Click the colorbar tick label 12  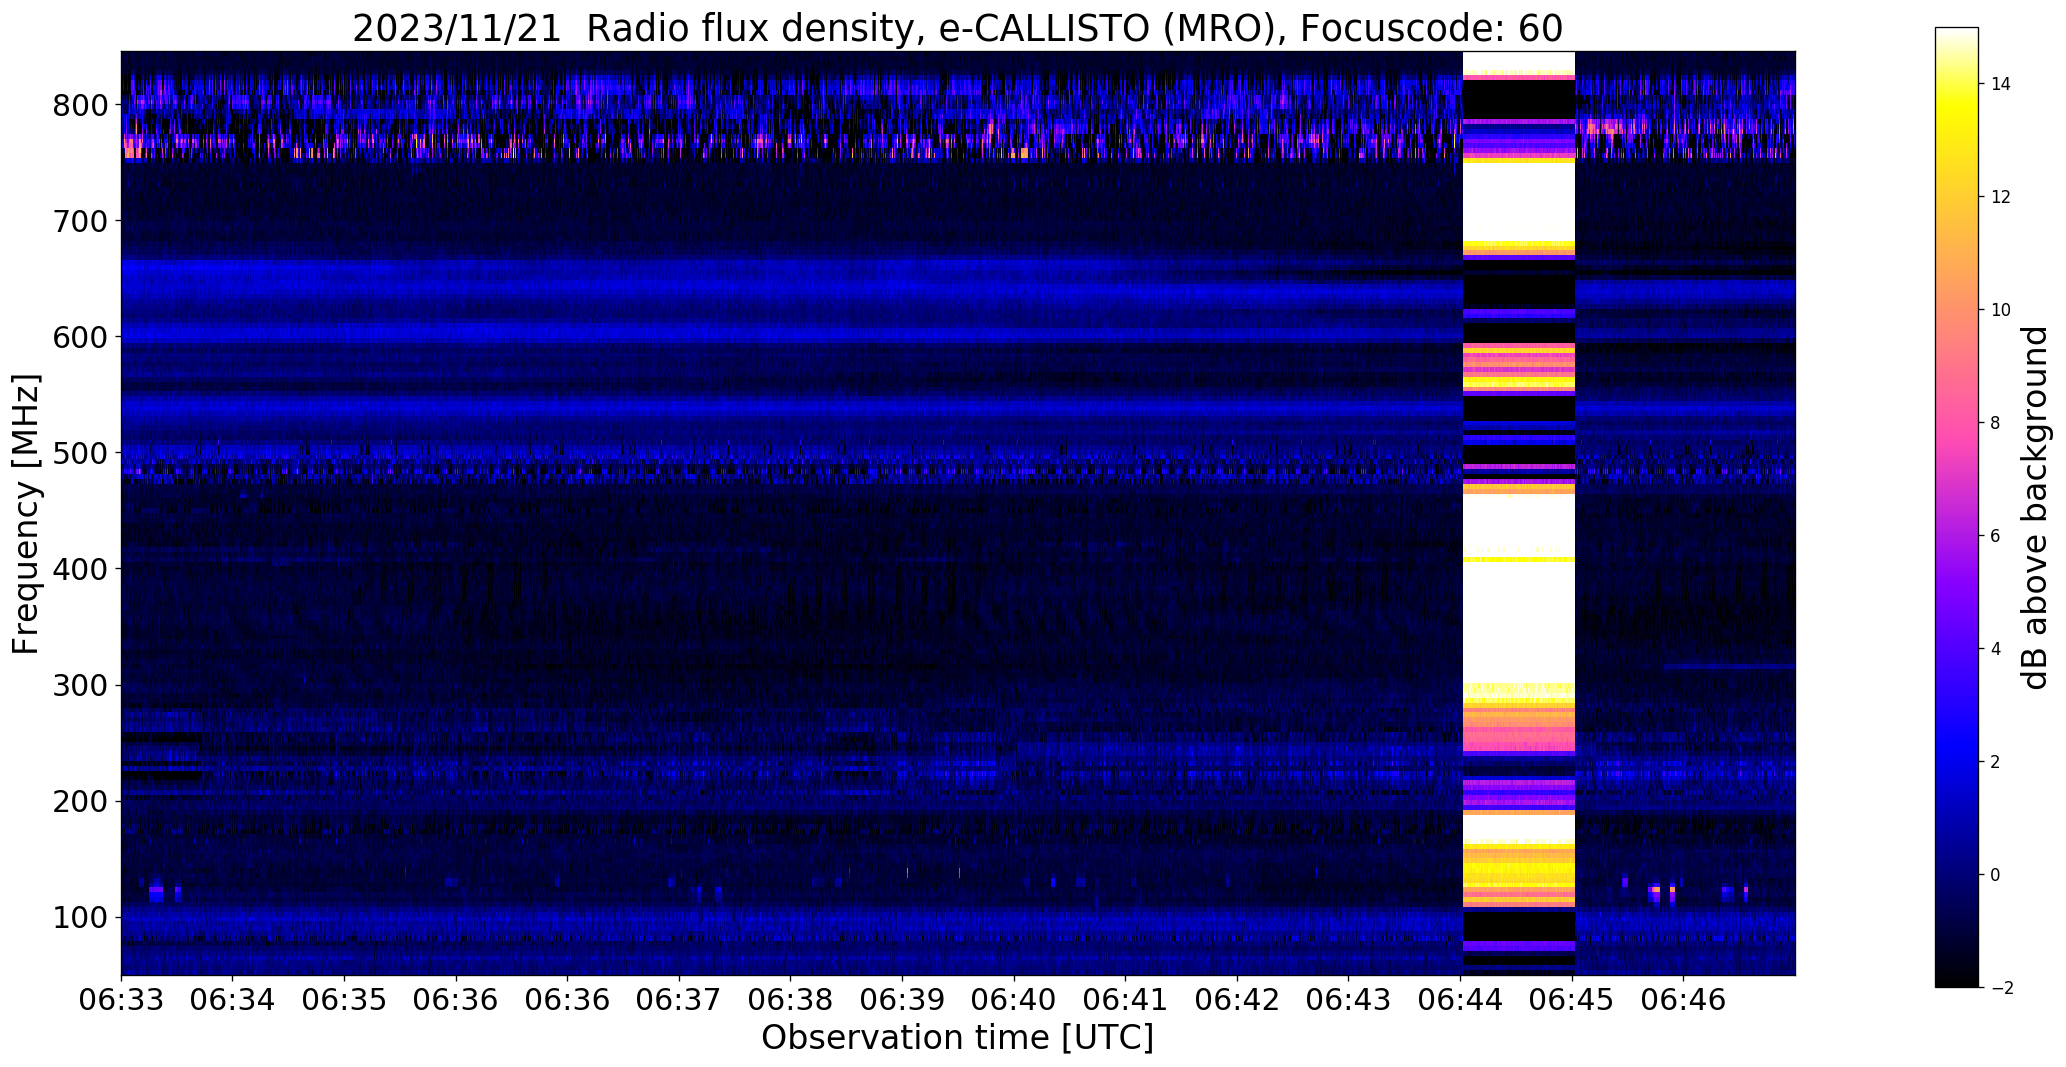point(2001,197)
